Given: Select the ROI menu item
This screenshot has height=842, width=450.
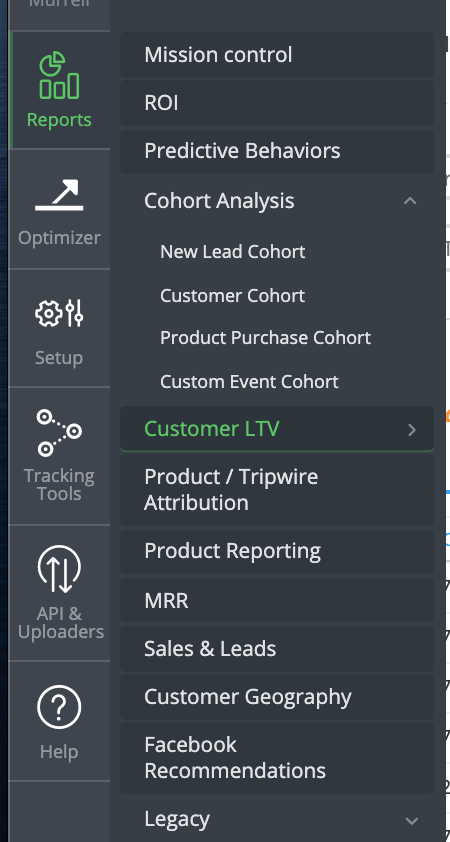Looking at the screenshot, I should pyautogui.click(x=277, y=103).
